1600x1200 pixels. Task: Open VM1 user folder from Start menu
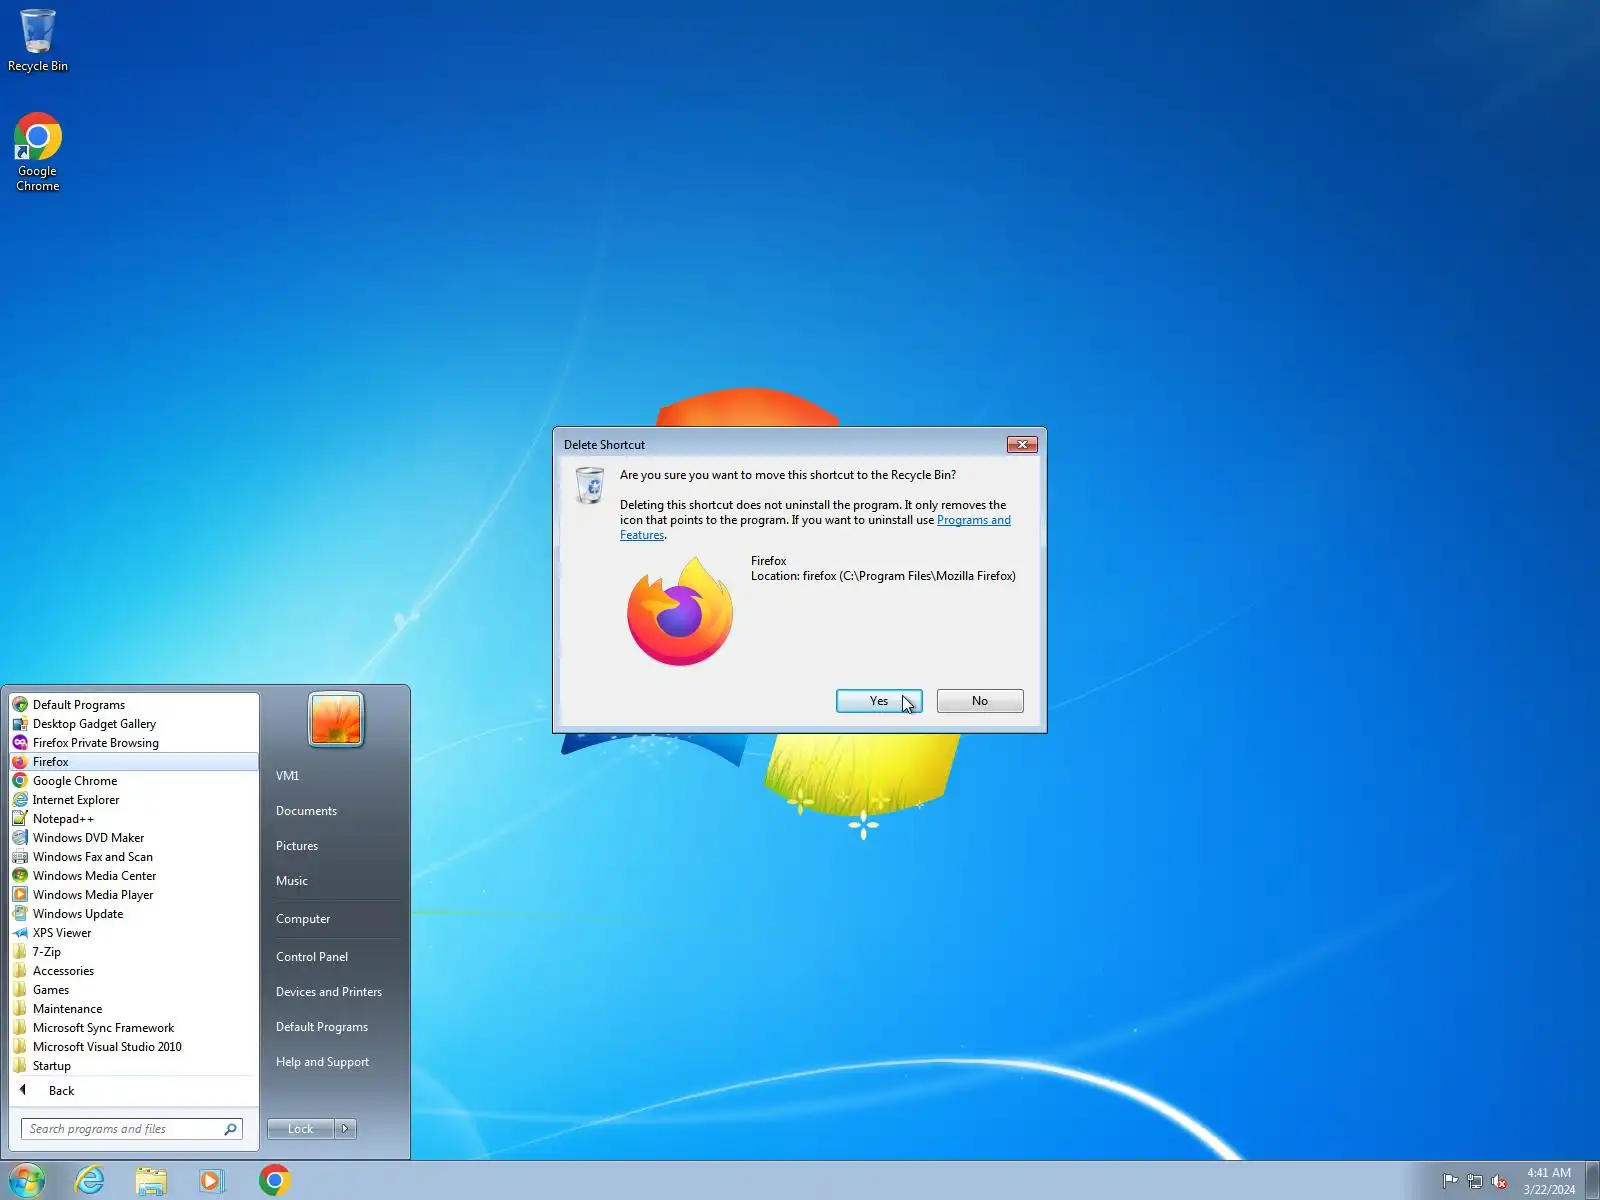[x=287, y=776]
